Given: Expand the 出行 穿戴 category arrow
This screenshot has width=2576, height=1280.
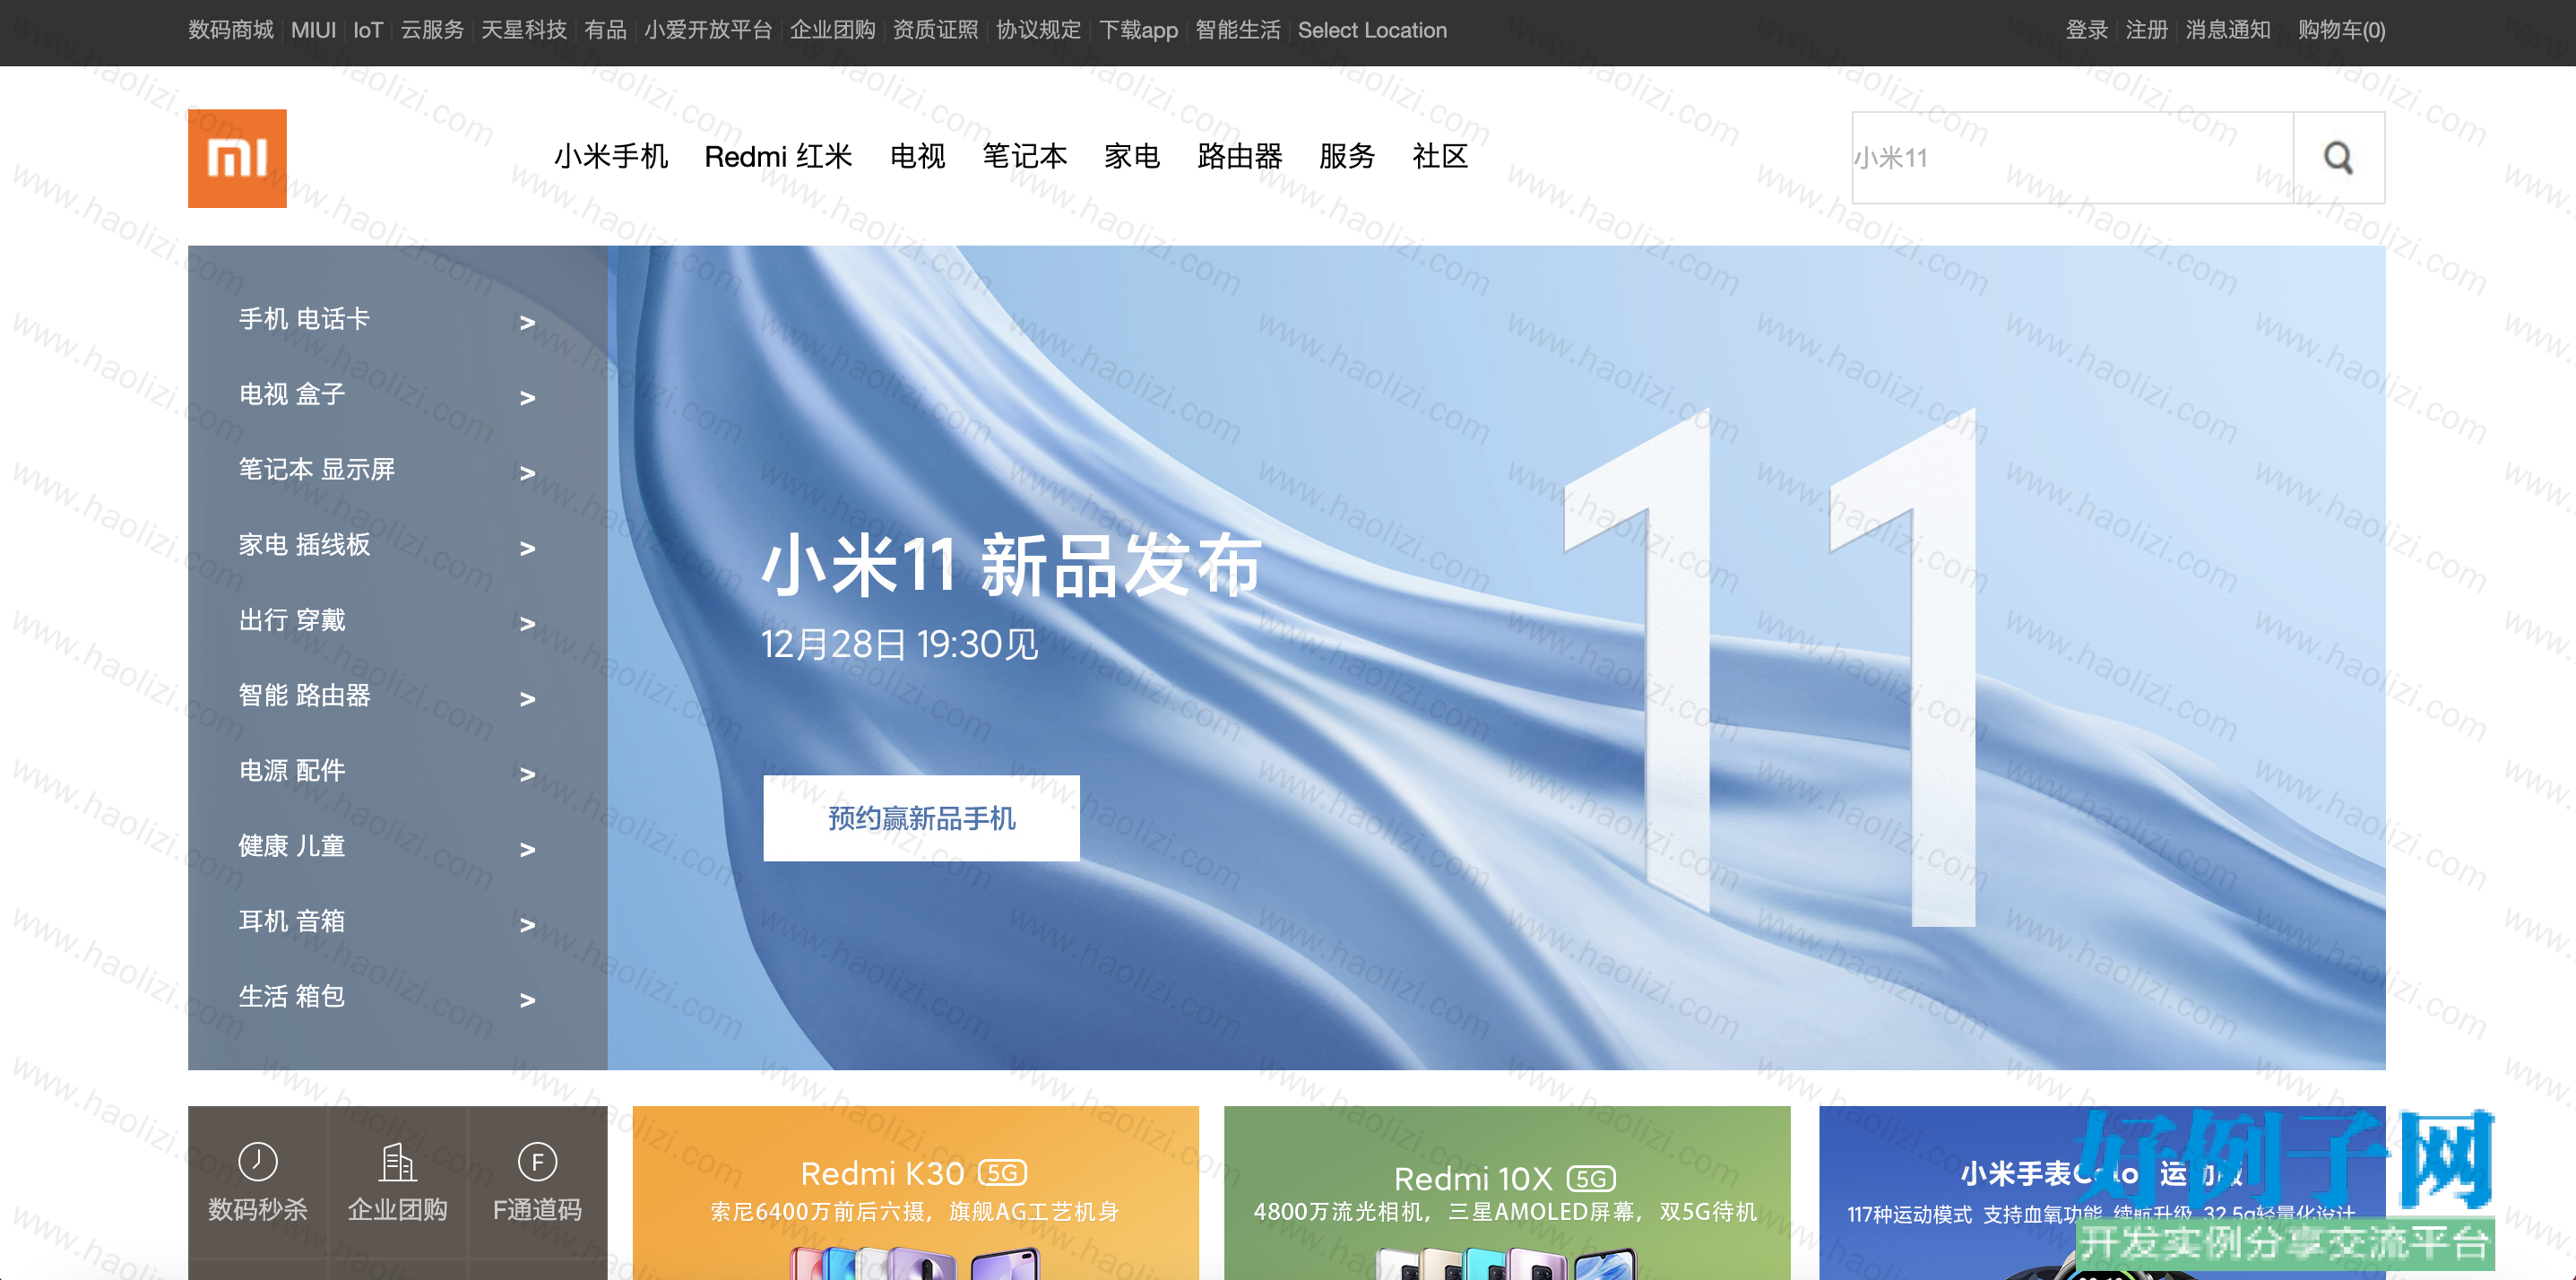Looking at the screenshot, I should [527, 623].
